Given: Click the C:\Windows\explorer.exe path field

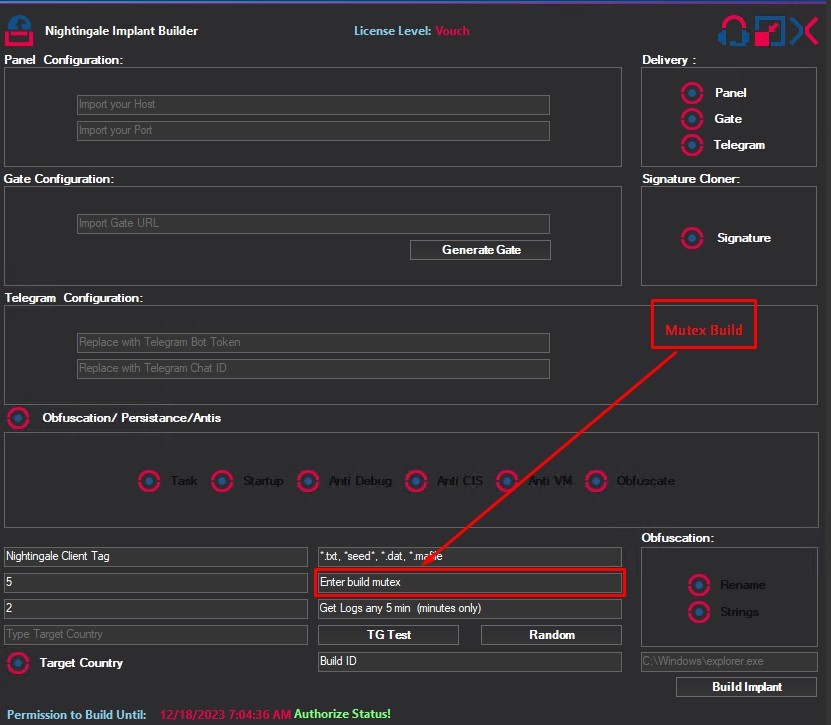Looking at the screenshot, I should pos(729,661).
